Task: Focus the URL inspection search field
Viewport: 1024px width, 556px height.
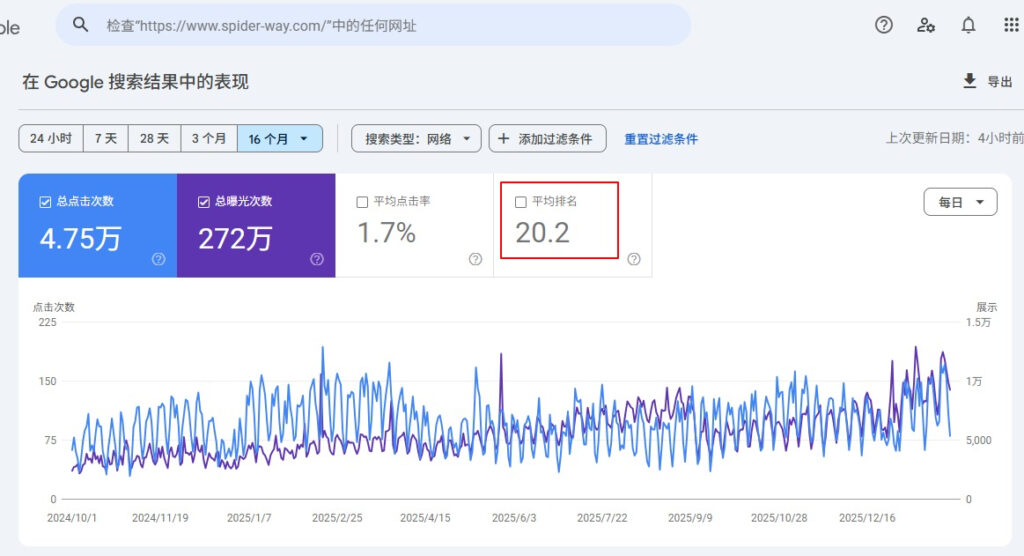Action: pyautogui.click(x=390, y=25)
